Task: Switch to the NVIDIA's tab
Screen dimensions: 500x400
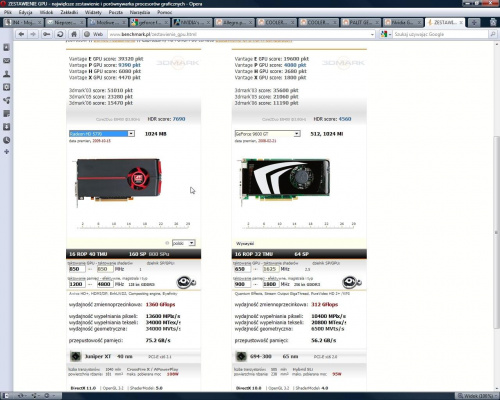Action: (192, 23)
